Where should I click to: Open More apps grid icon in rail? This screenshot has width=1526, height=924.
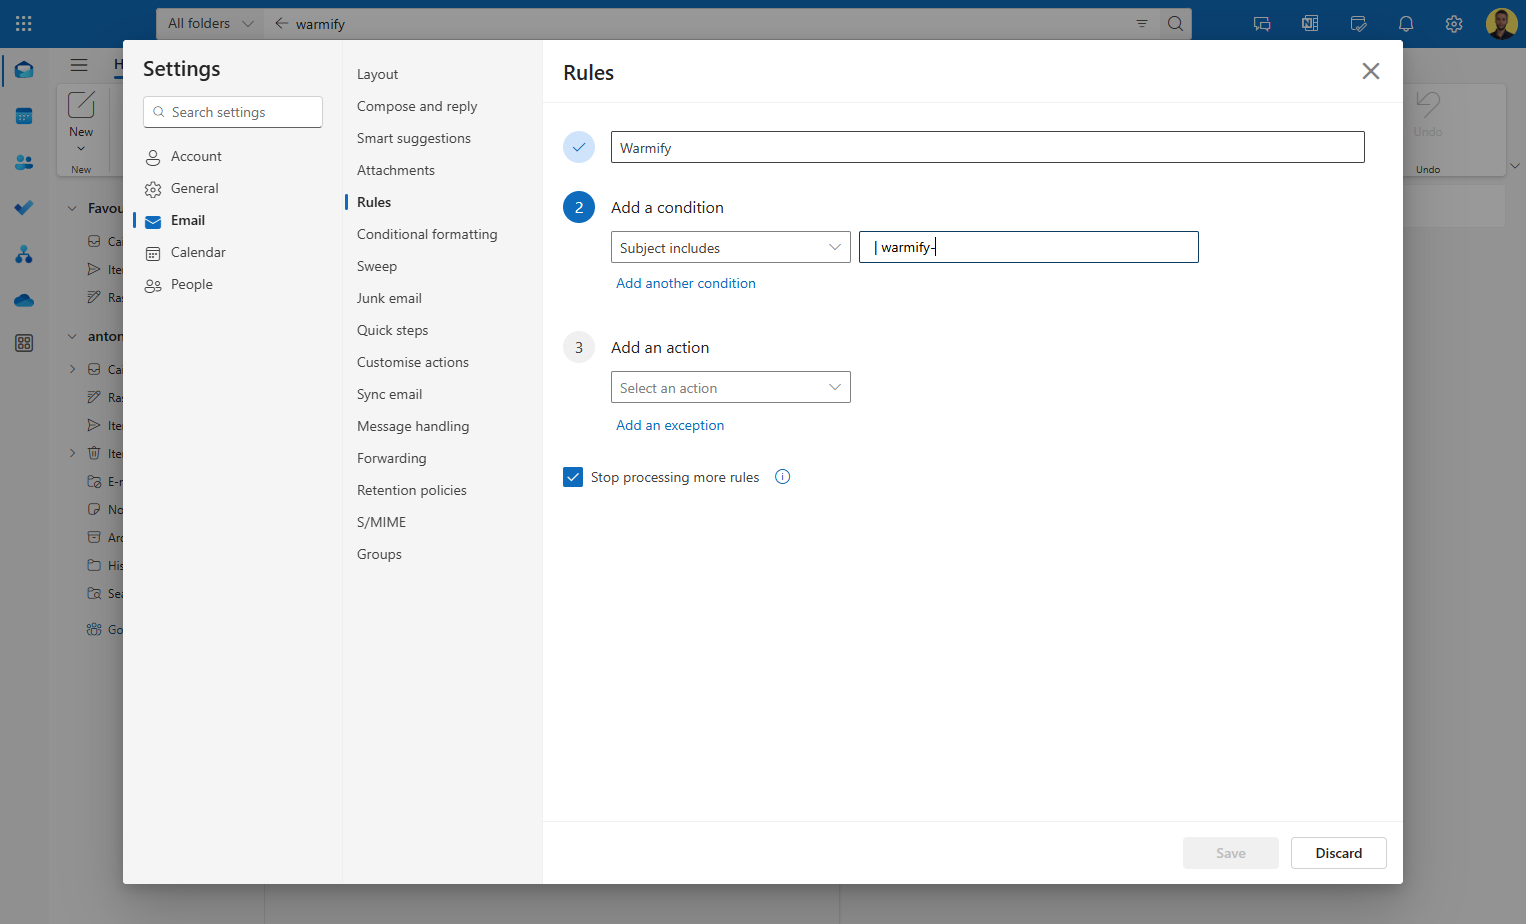pyautogui.click(x=24, y=343)
